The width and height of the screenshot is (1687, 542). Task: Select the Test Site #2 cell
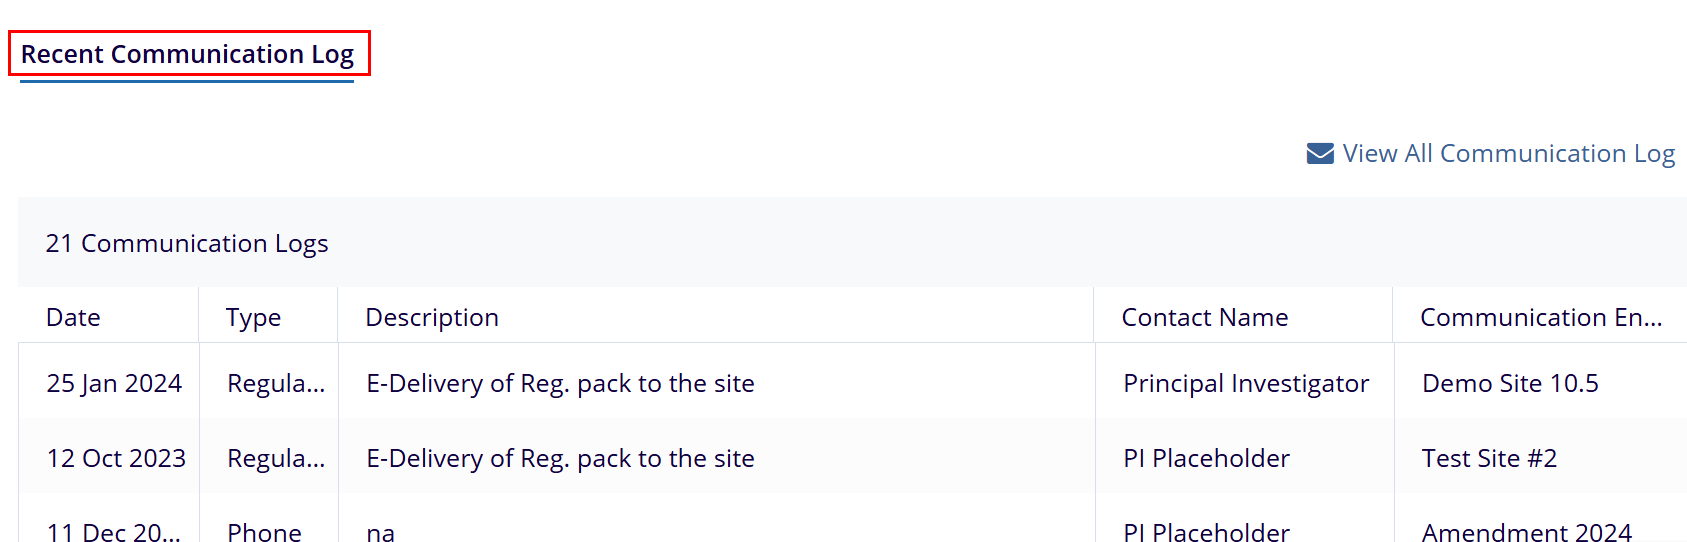(1489, 459)
